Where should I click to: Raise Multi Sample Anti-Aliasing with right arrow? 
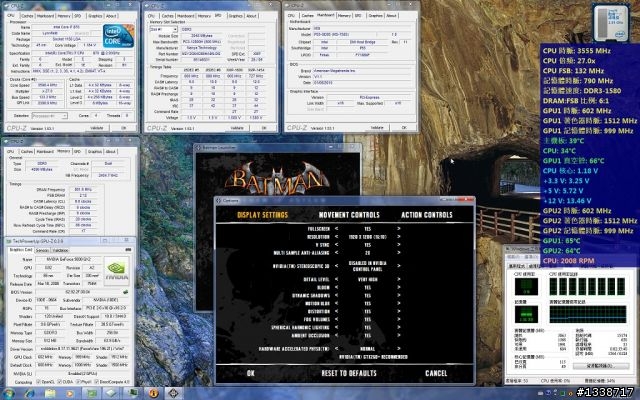398,253
